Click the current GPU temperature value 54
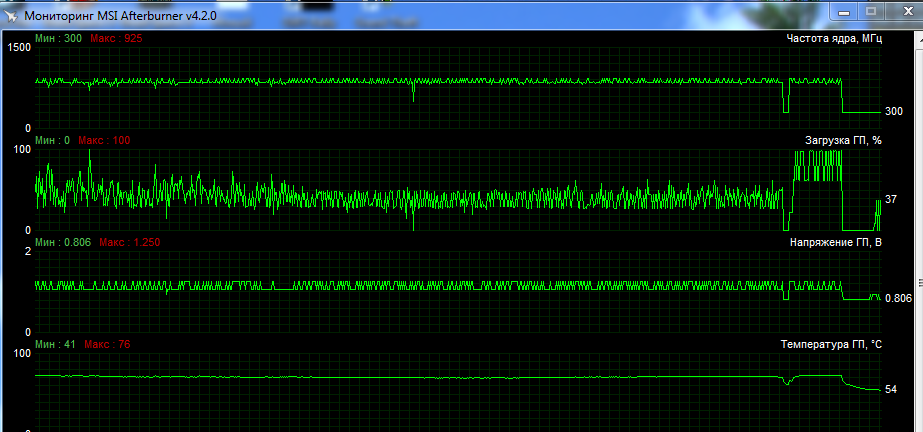 click(891, 390)
